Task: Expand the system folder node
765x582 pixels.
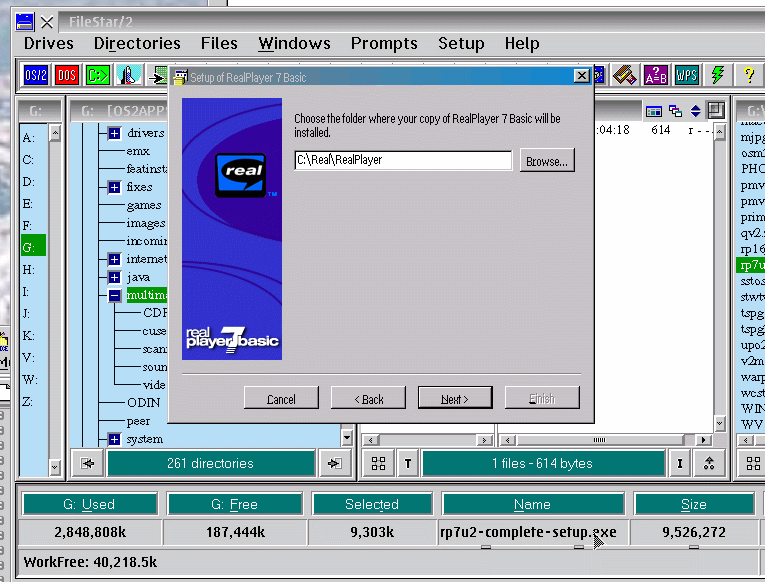Action: coord(114,439)
